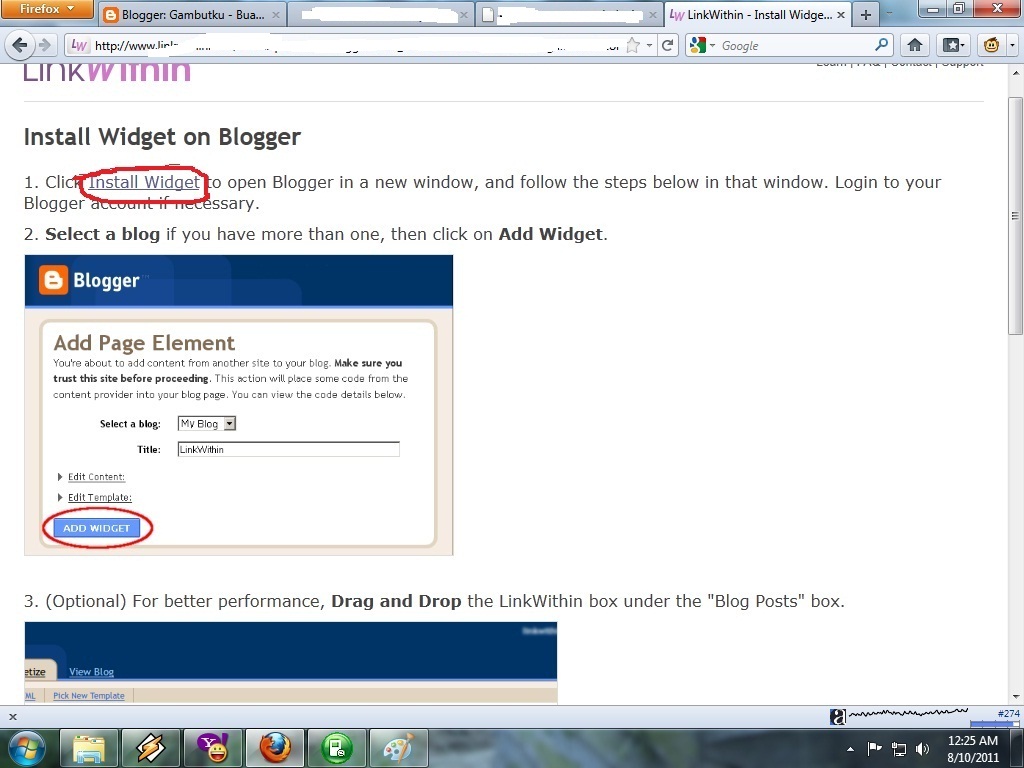Switch to the third tab with page icon
The height and width of the screenshot is (768, 1024).
[x=569, y=14]
